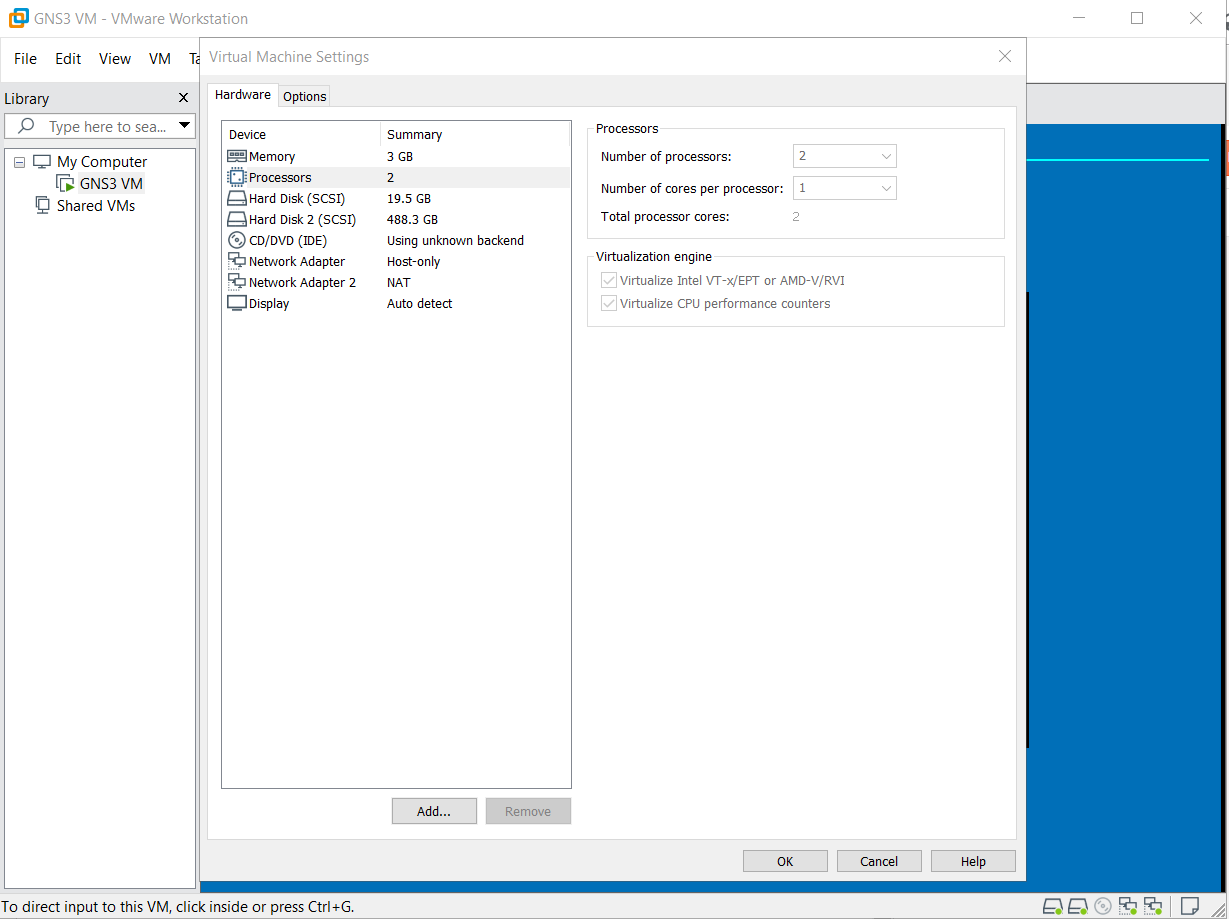Click the CD/DVD (IDE) disc icon
The image size is (1229, 919).
(x=237, y=240)
